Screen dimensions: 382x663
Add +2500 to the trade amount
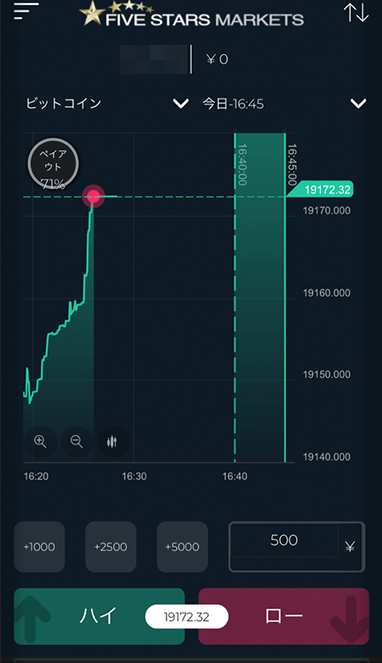tap(111, 547)
